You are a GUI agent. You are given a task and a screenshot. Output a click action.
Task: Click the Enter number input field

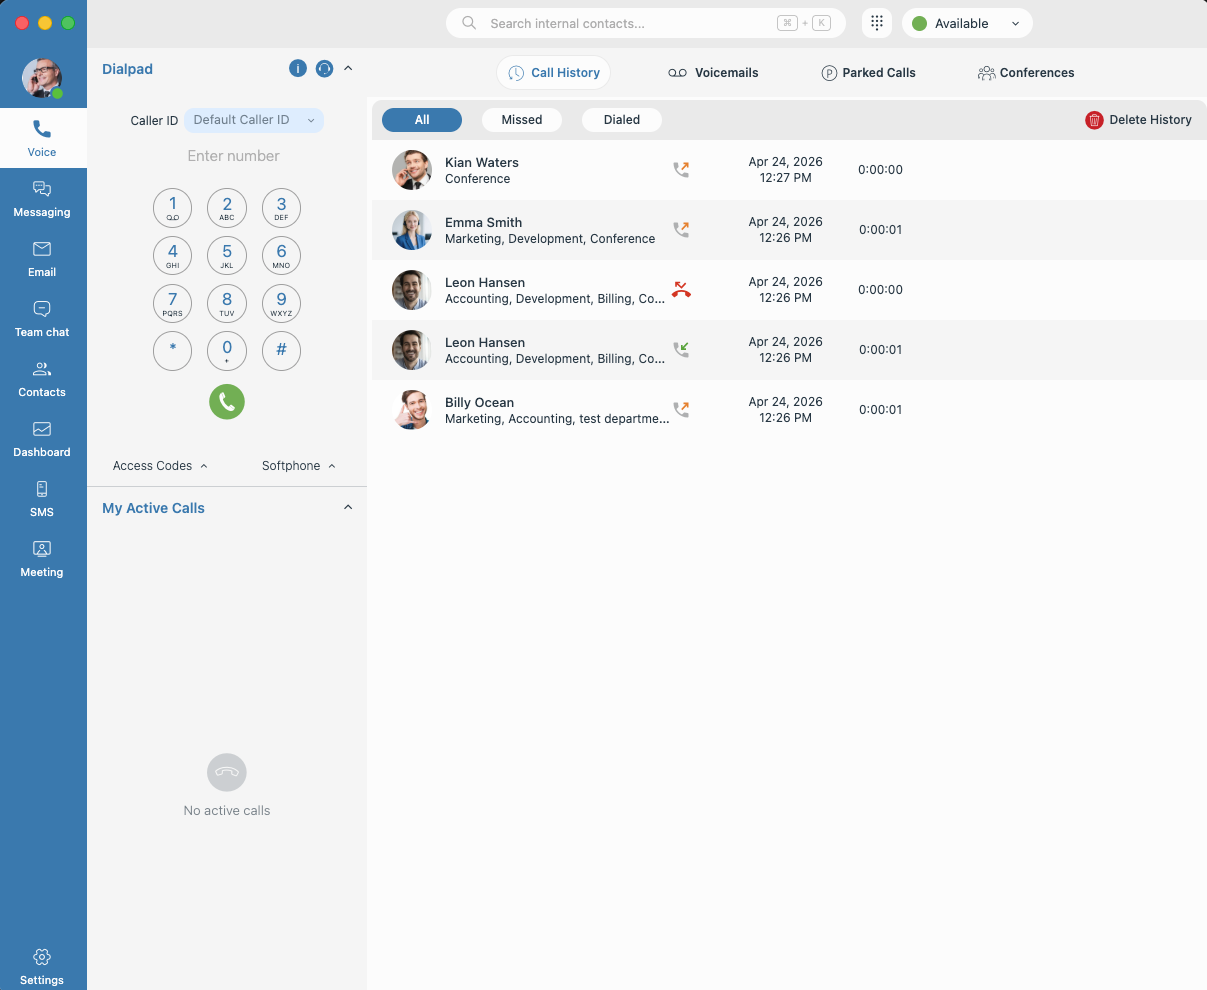pyautogui.click(x=233, y=156)
